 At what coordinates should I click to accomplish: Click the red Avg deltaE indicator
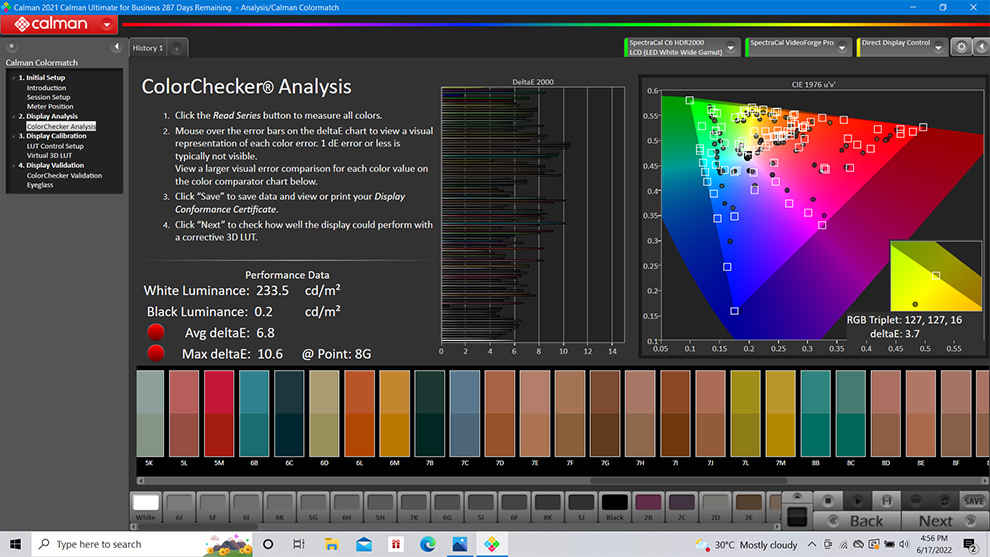(x=156, y=332)
